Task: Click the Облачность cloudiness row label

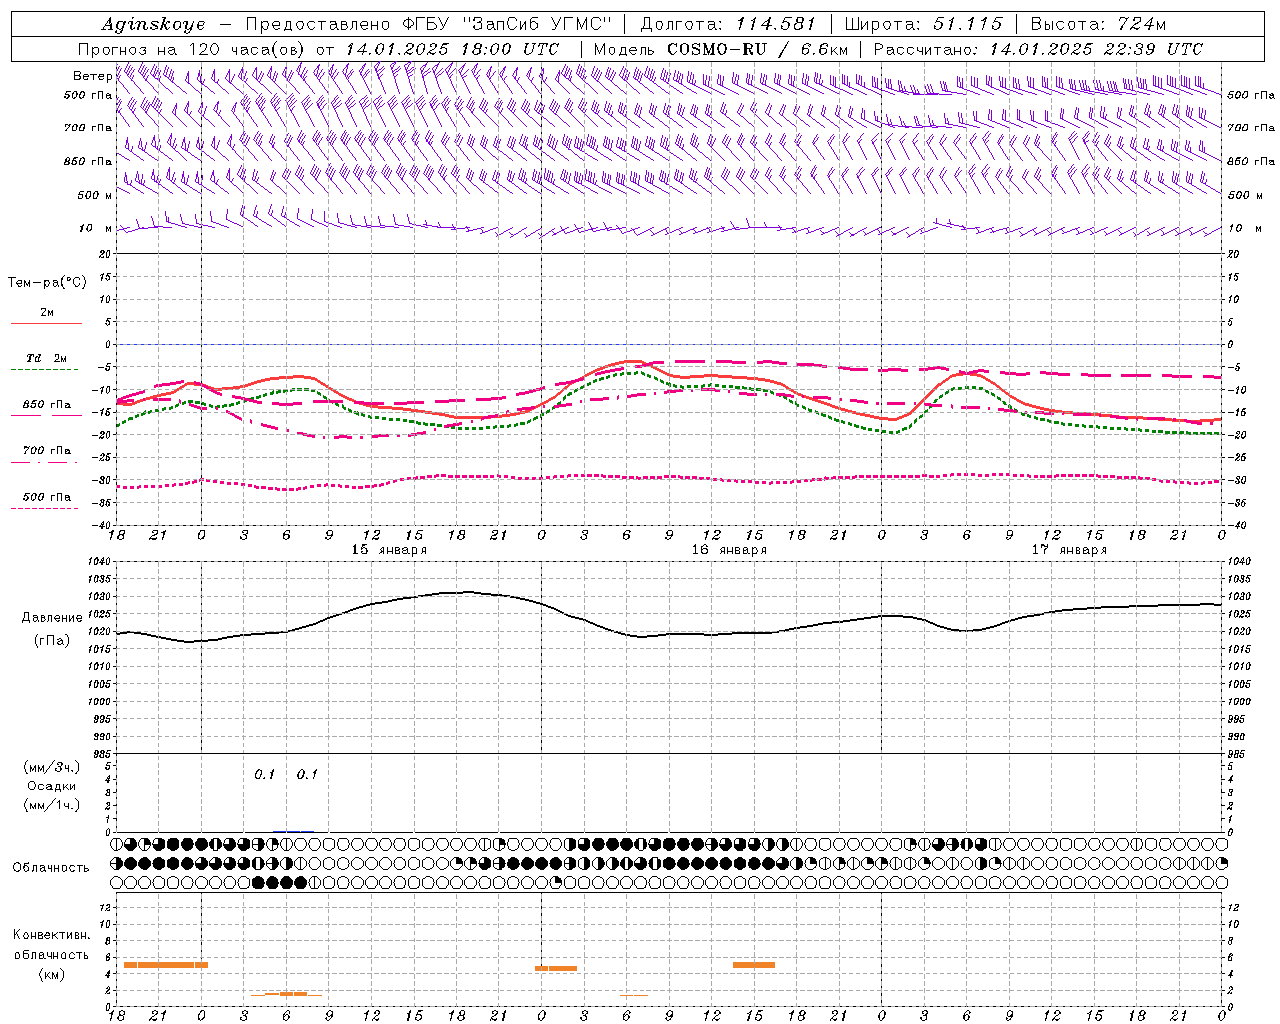Action: tap(51, 868)
